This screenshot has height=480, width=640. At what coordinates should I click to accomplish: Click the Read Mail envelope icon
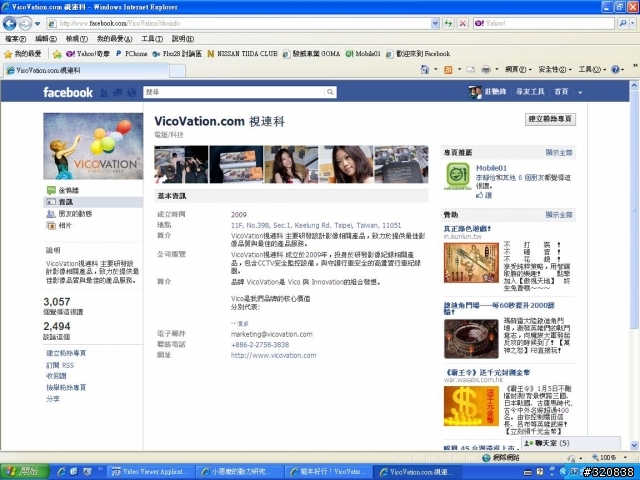(470, 69)
